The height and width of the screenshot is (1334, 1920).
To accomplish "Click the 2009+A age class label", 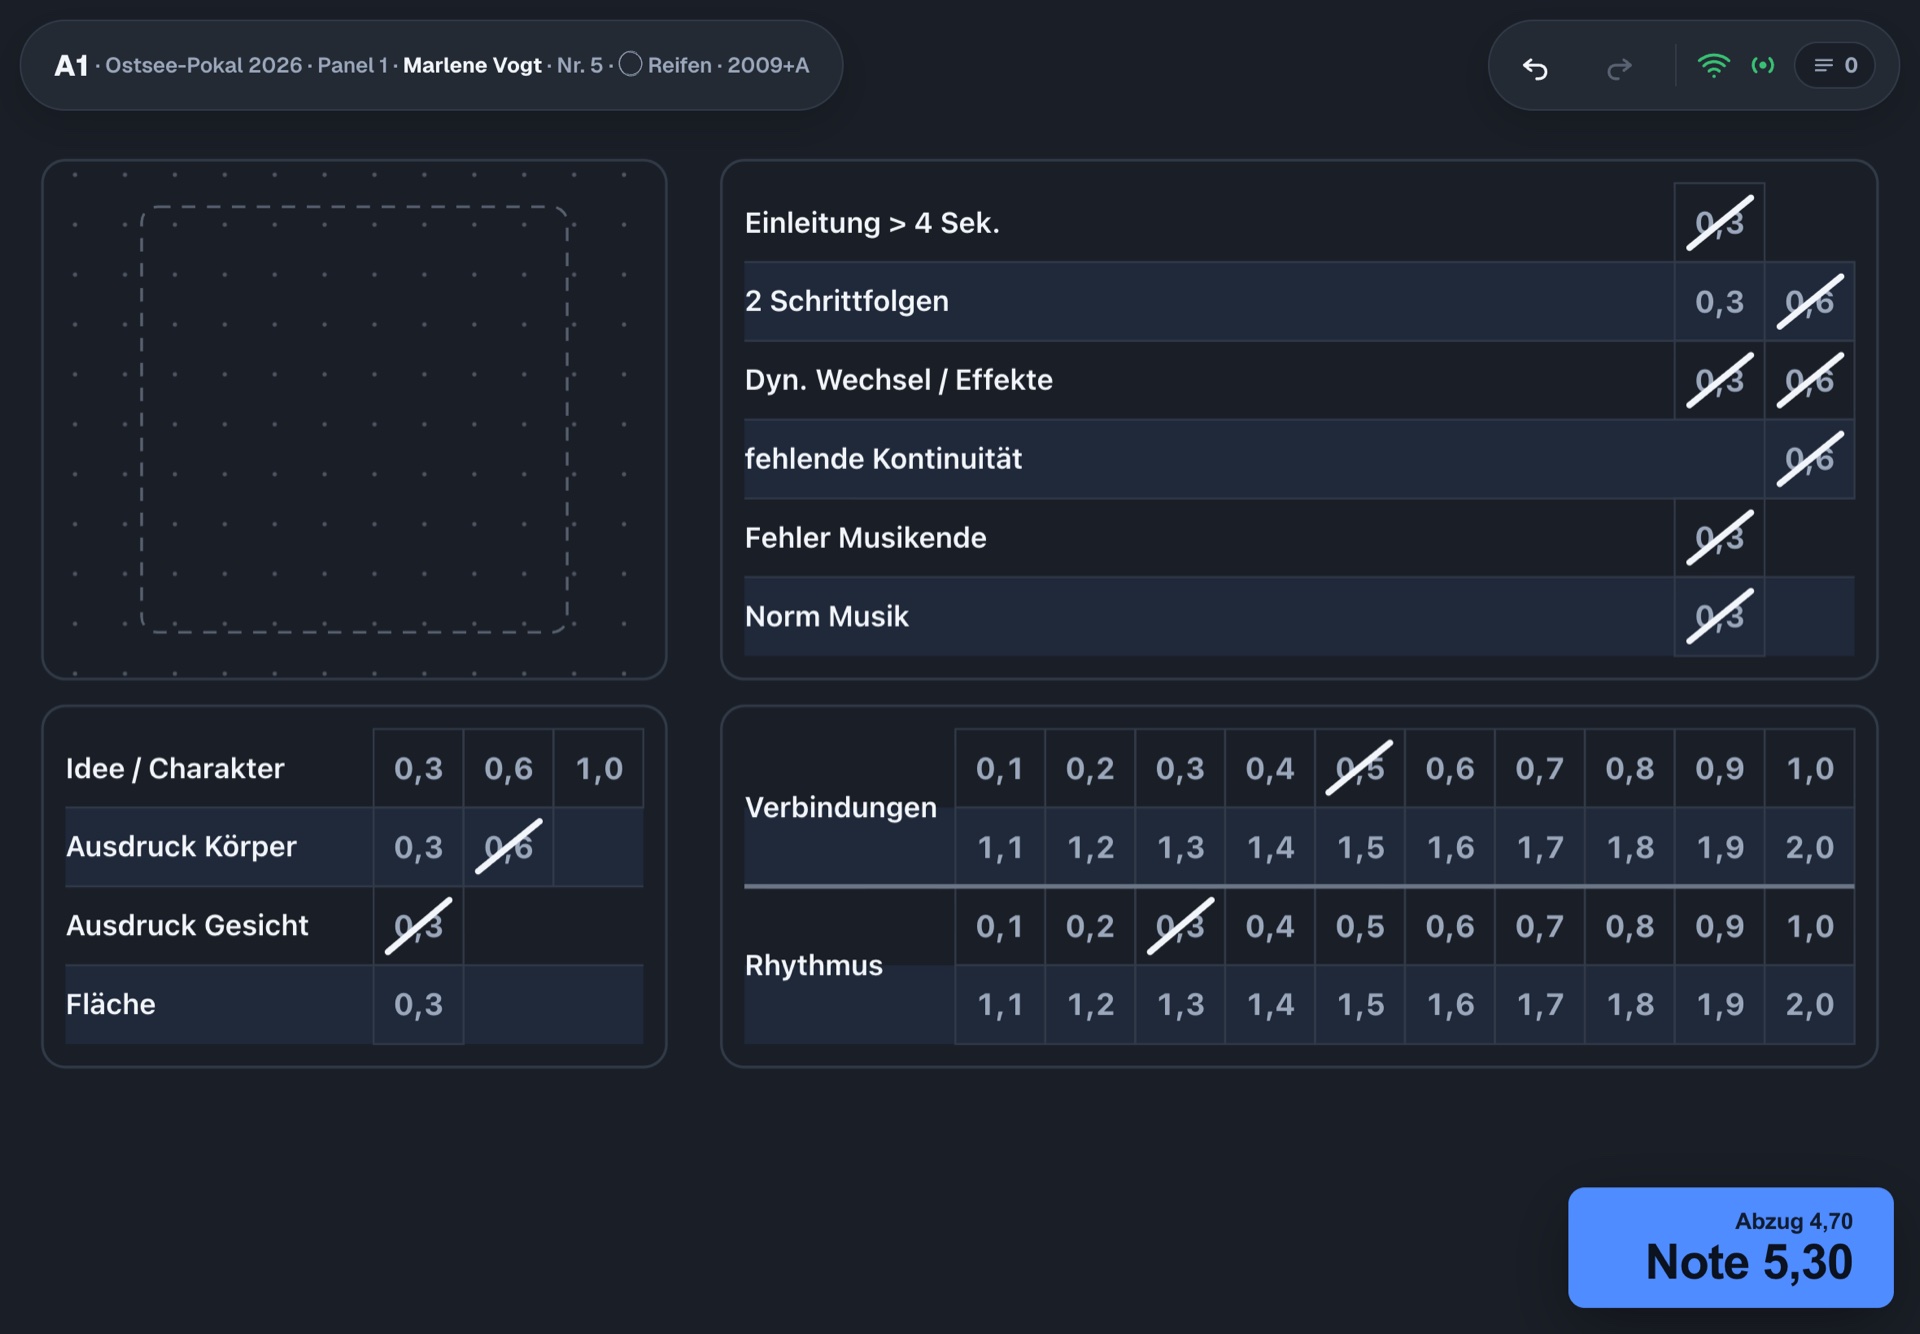I will point(768,65).
